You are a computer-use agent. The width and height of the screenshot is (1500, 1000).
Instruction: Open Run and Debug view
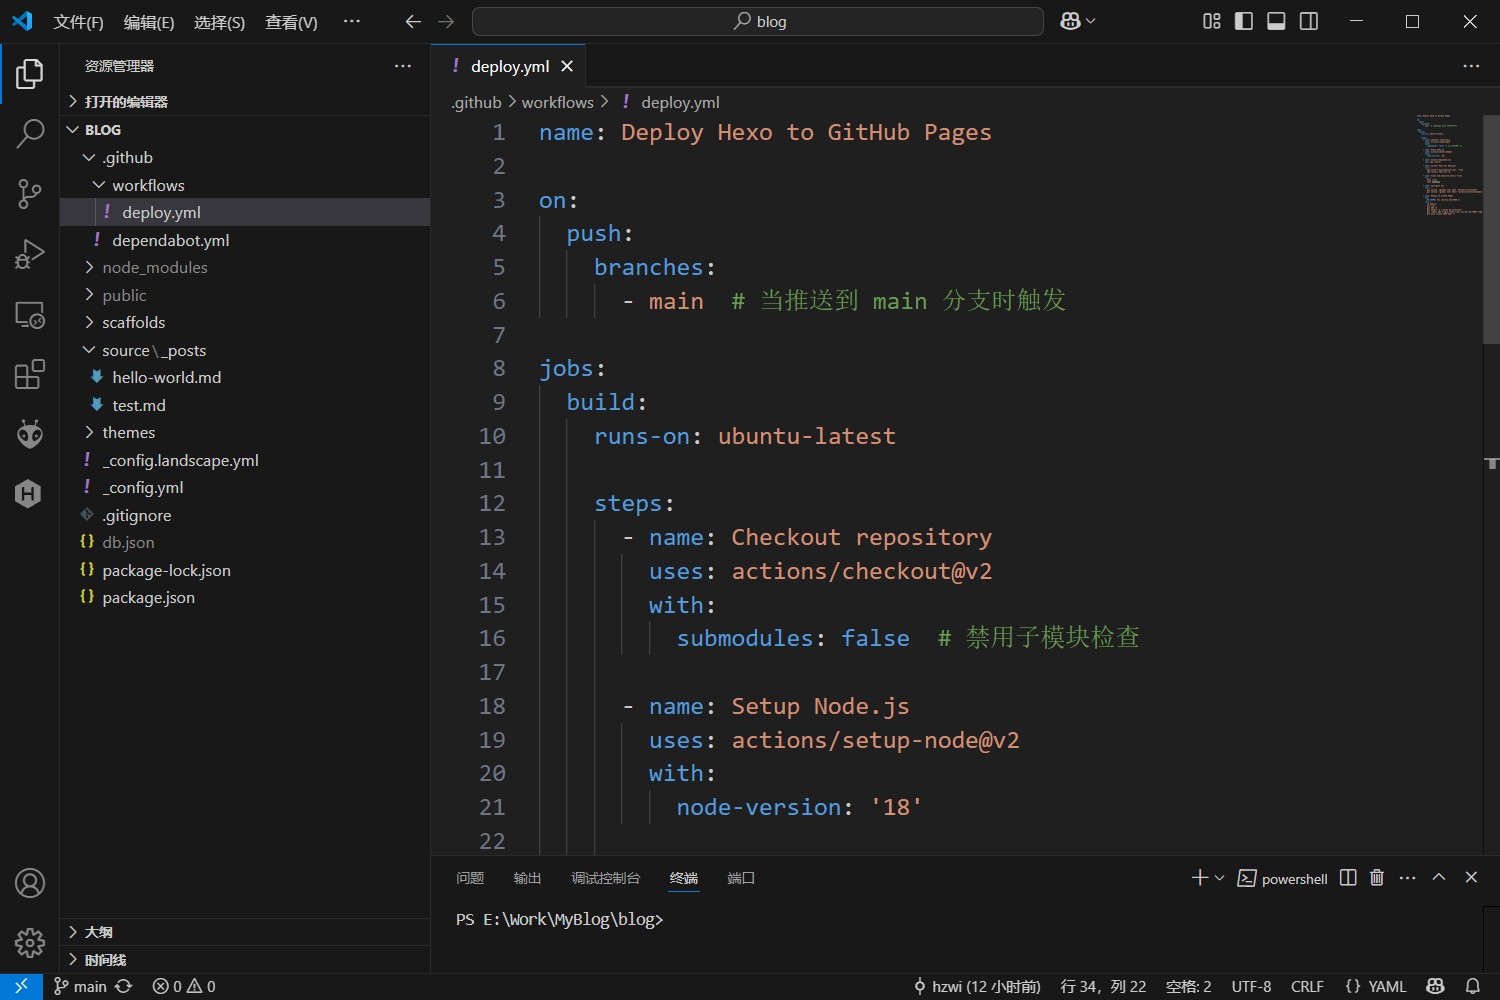coord(30,254)
